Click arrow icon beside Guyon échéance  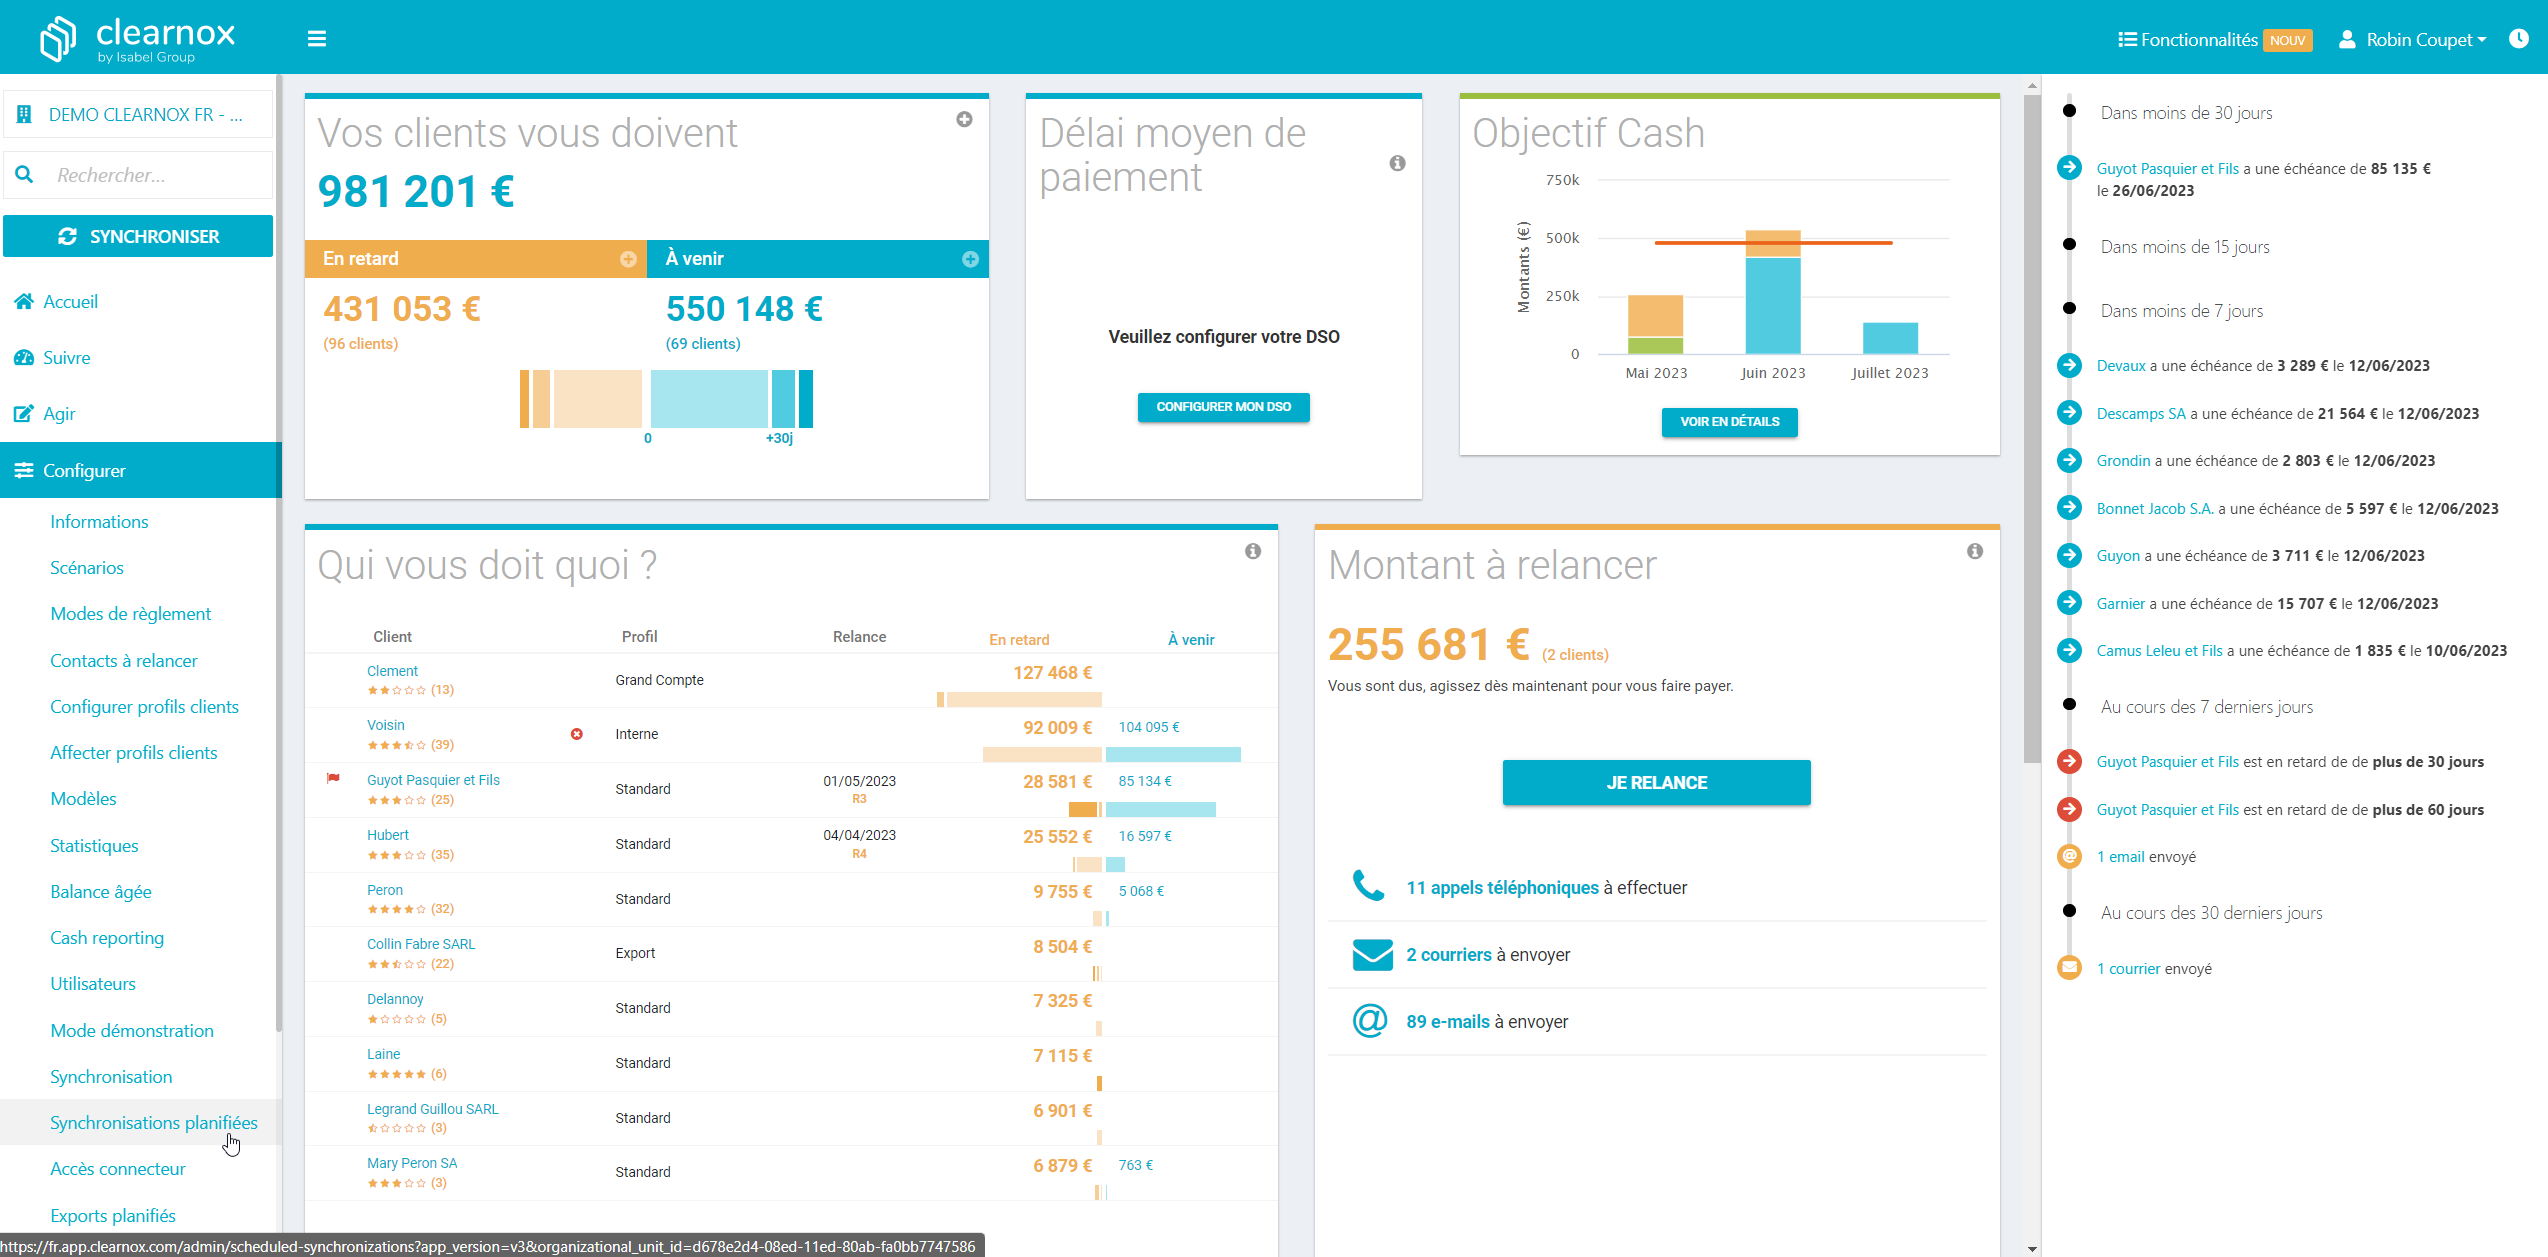point(2069,555)
